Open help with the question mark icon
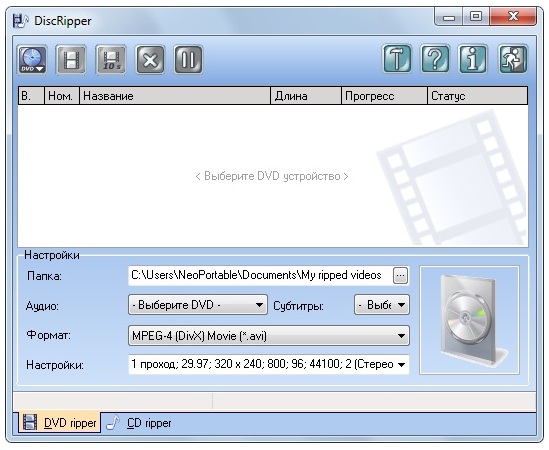 point(435,59)
